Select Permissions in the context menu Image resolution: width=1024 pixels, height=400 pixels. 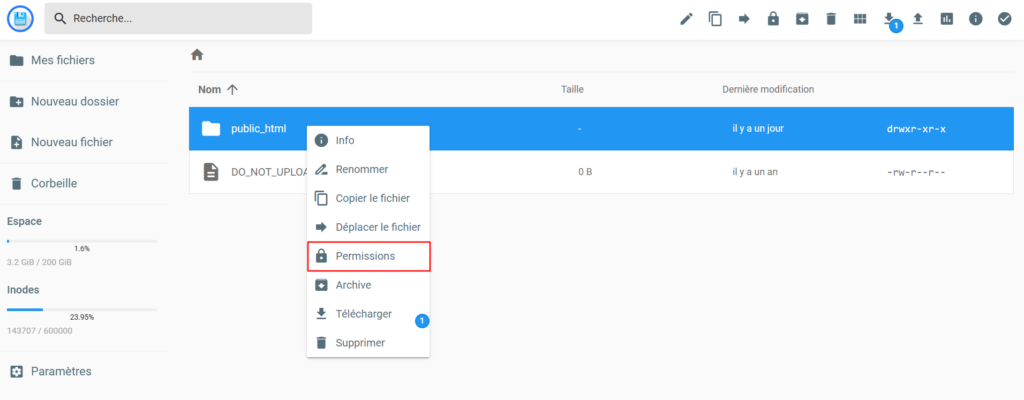click(368, 256)
